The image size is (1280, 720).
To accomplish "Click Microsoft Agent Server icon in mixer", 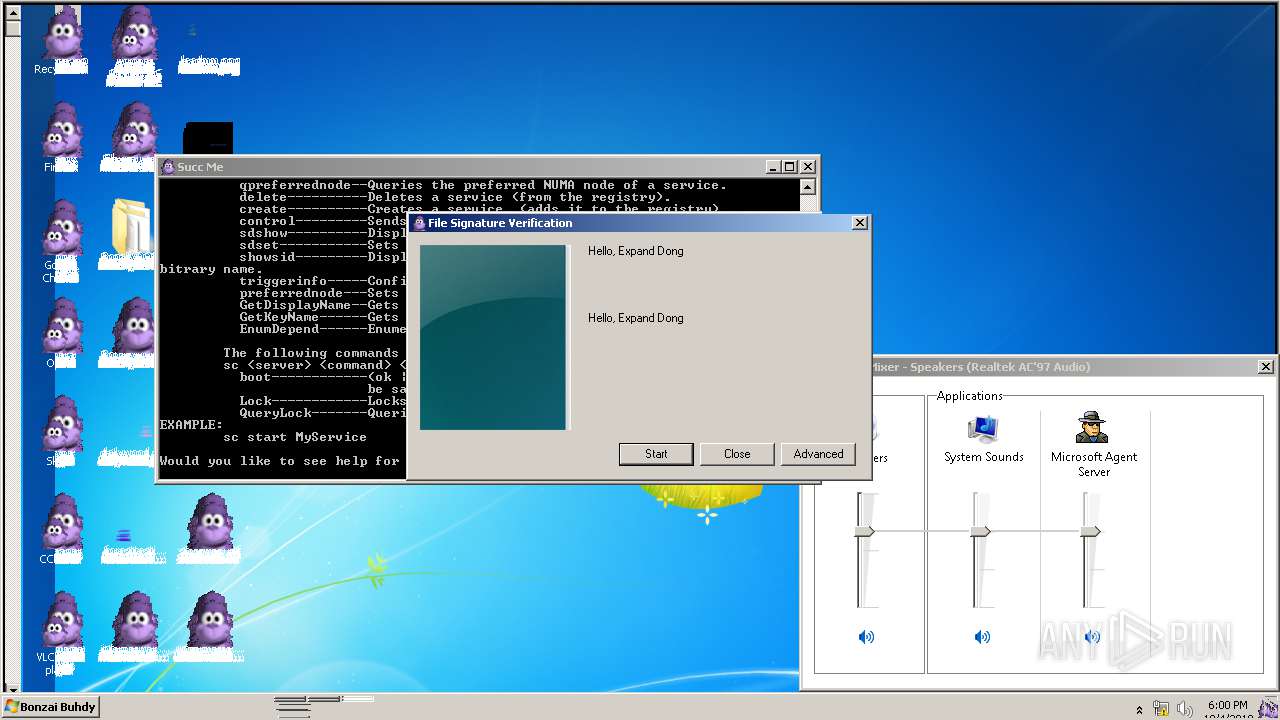I will [1092, 427].
